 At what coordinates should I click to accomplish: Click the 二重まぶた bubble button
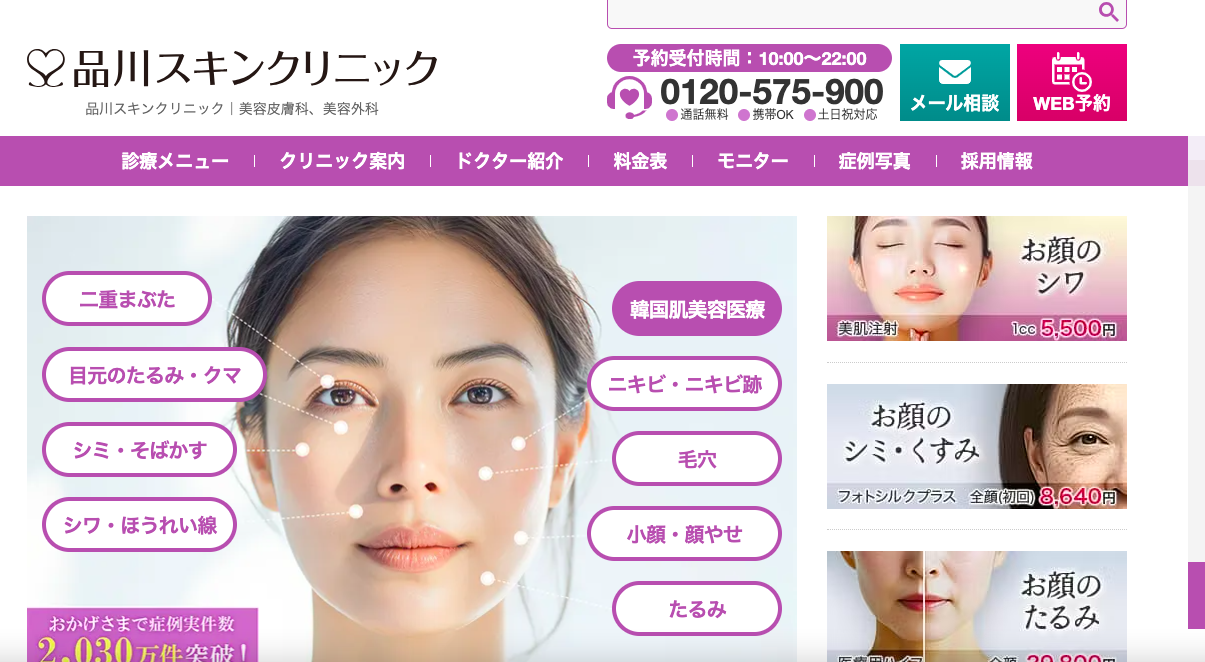click(x=127, y=298)
